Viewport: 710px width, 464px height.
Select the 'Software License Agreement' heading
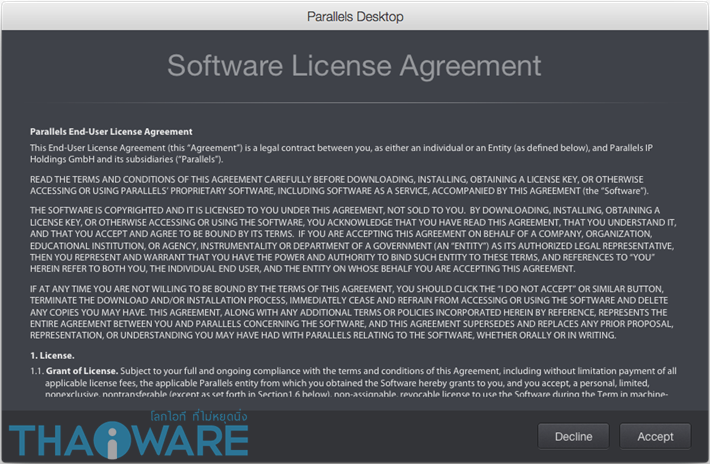[x=354, y=66]
